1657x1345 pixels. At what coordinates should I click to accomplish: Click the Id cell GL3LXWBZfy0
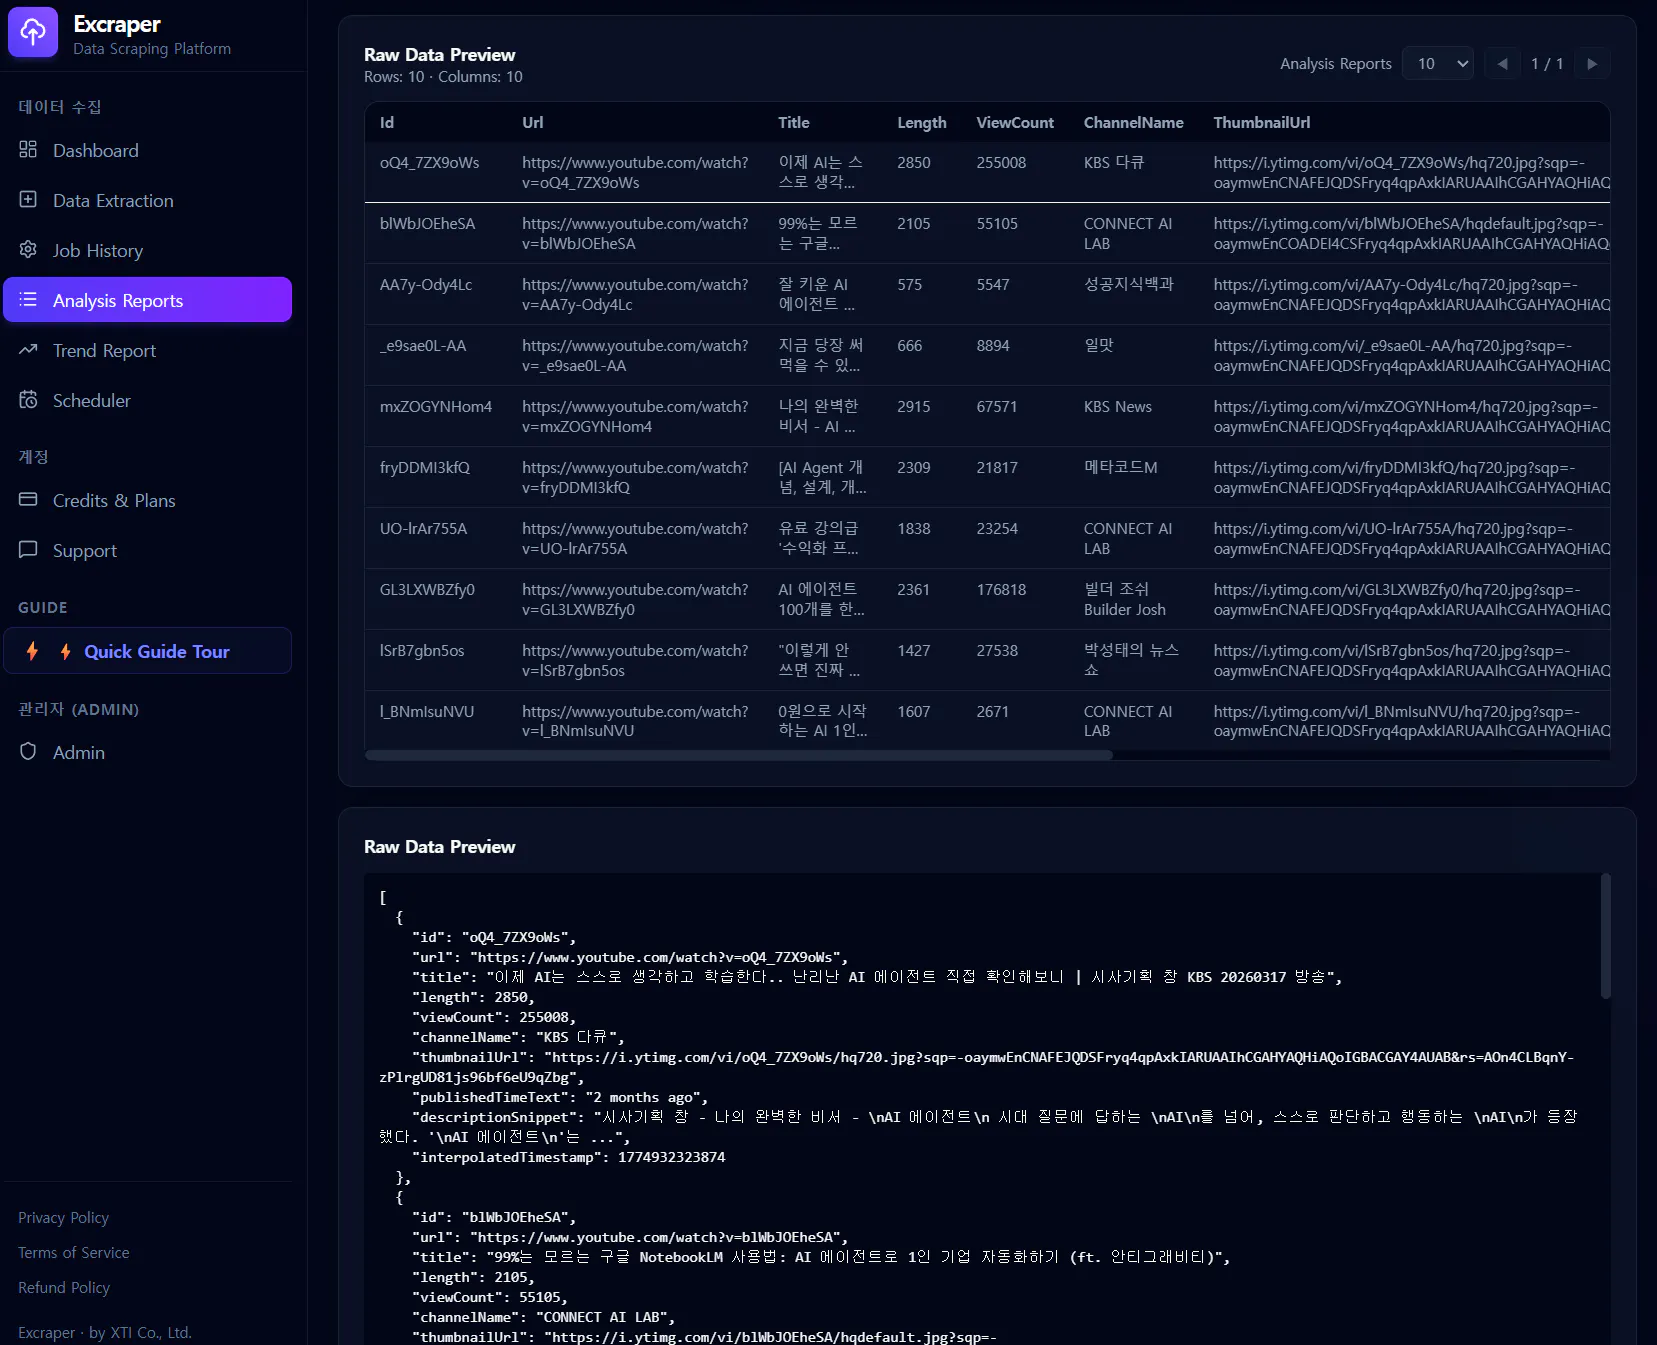[x=428, y=590]
